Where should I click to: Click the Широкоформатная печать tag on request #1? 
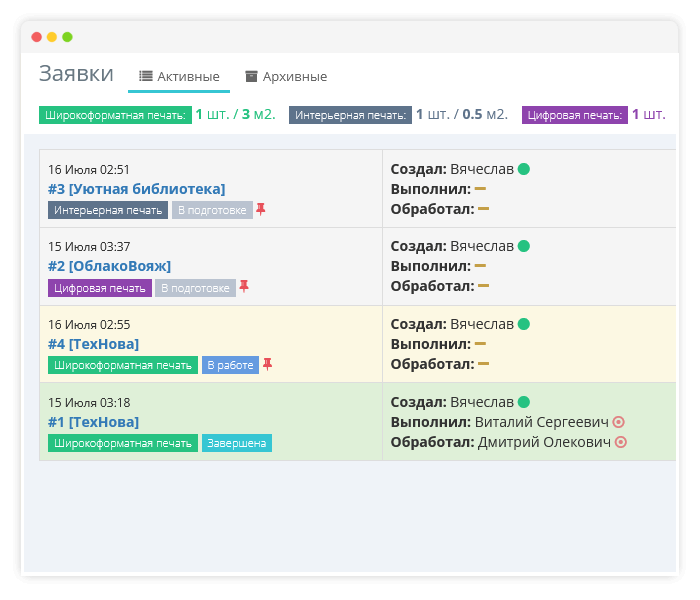click(x=123, y=443)
